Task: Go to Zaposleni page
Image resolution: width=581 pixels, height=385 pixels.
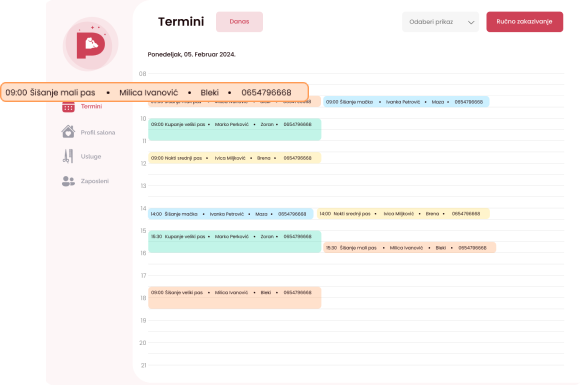Action: point(95,181)
